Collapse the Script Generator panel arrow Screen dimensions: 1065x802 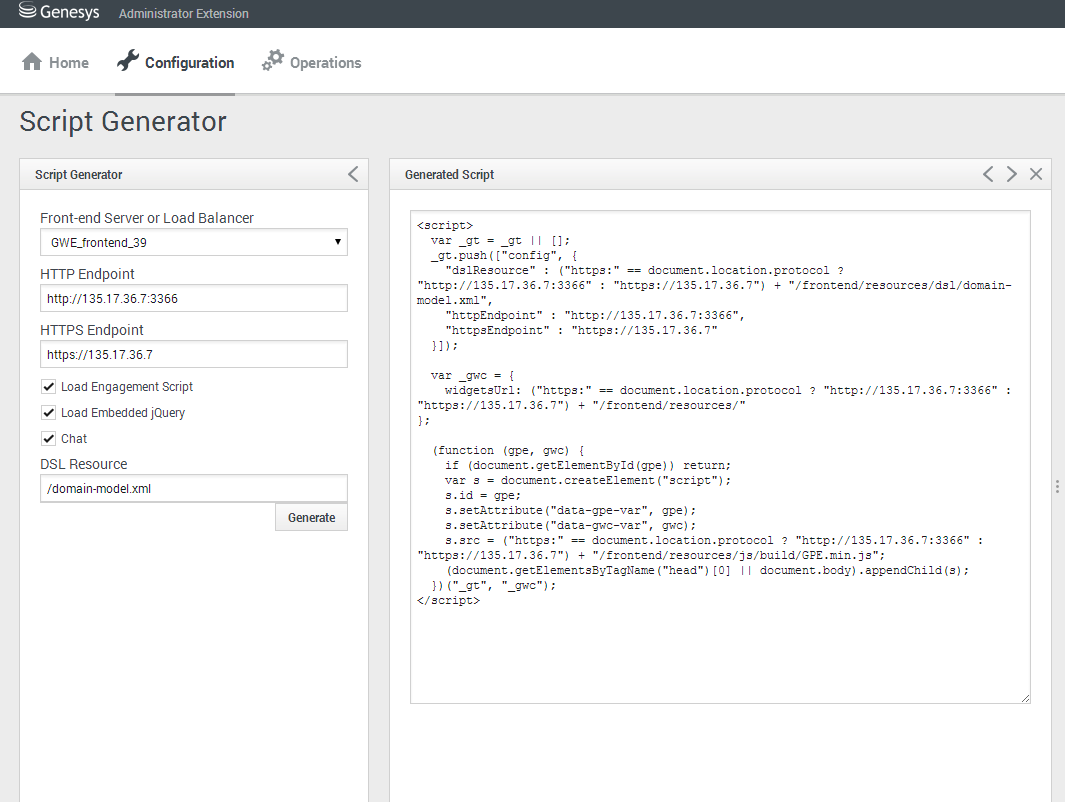(x=352, y=174)
